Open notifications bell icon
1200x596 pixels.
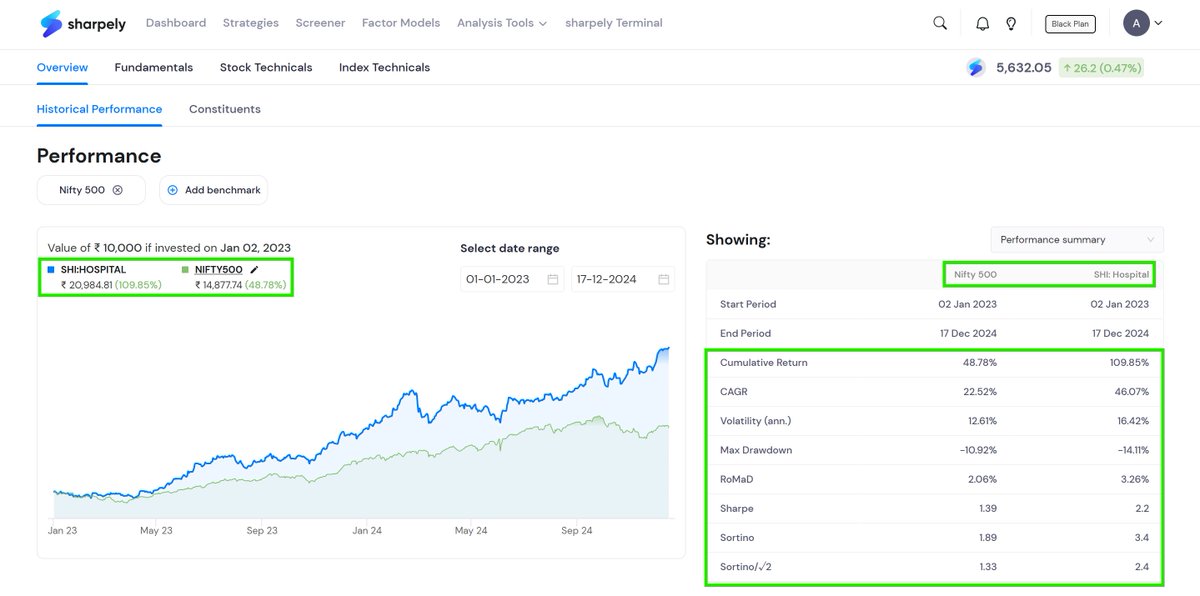tap(983, 23)
